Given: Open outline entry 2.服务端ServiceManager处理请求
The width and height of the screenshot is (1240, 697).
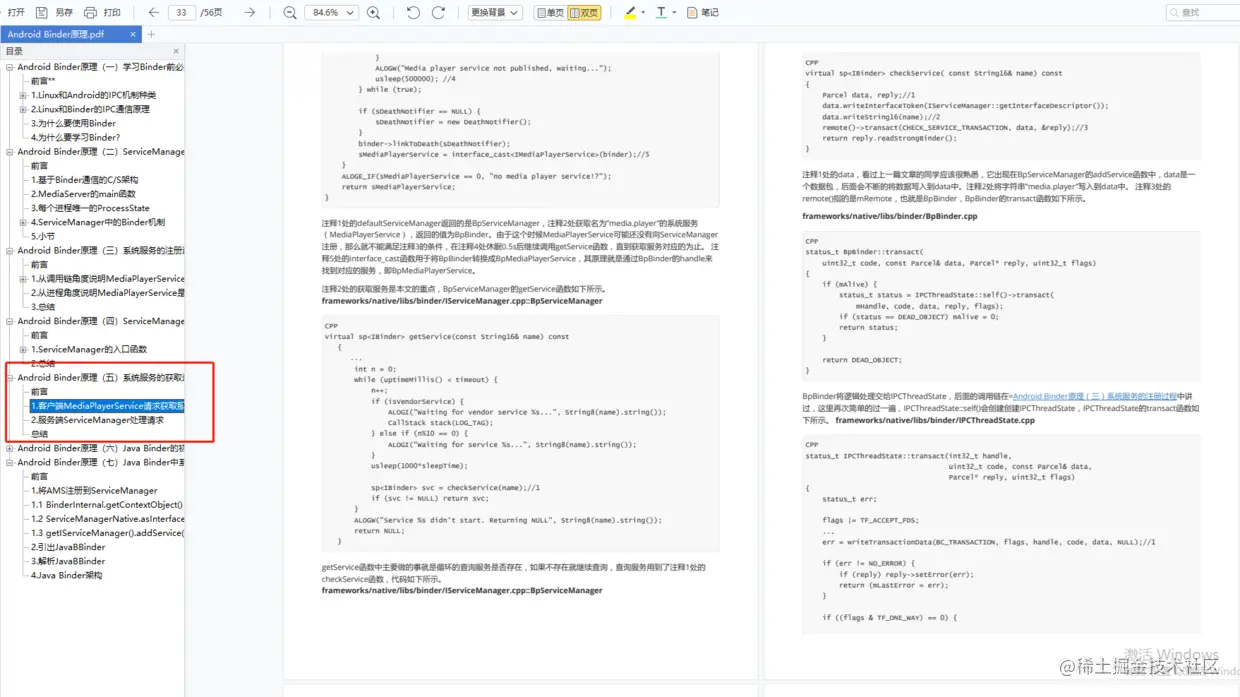Looking at the screenshot, I should click(97, 420).
